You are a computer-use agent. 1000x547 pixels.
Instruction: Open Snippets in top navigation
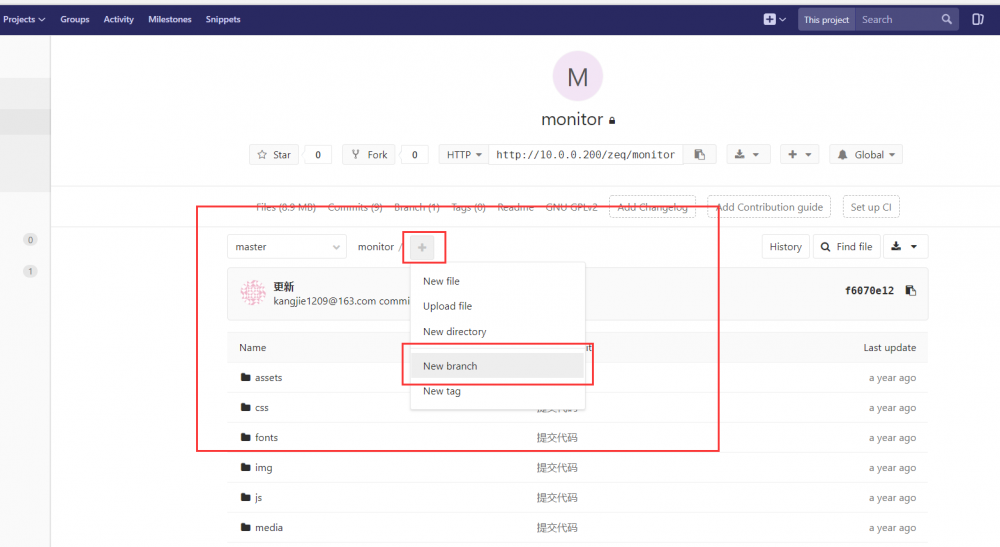click(x=223, y=19)
